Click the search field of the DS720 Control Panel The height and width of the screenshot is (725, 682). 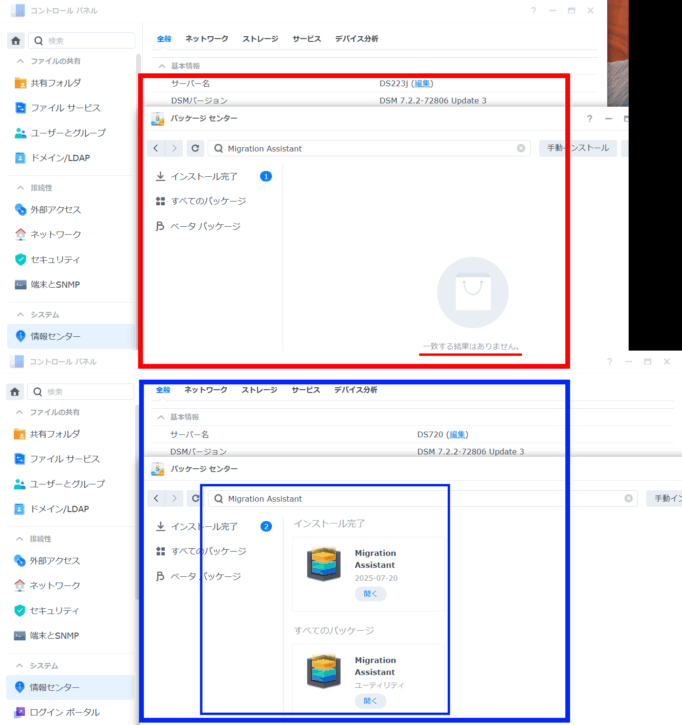[x=85, y=391]
